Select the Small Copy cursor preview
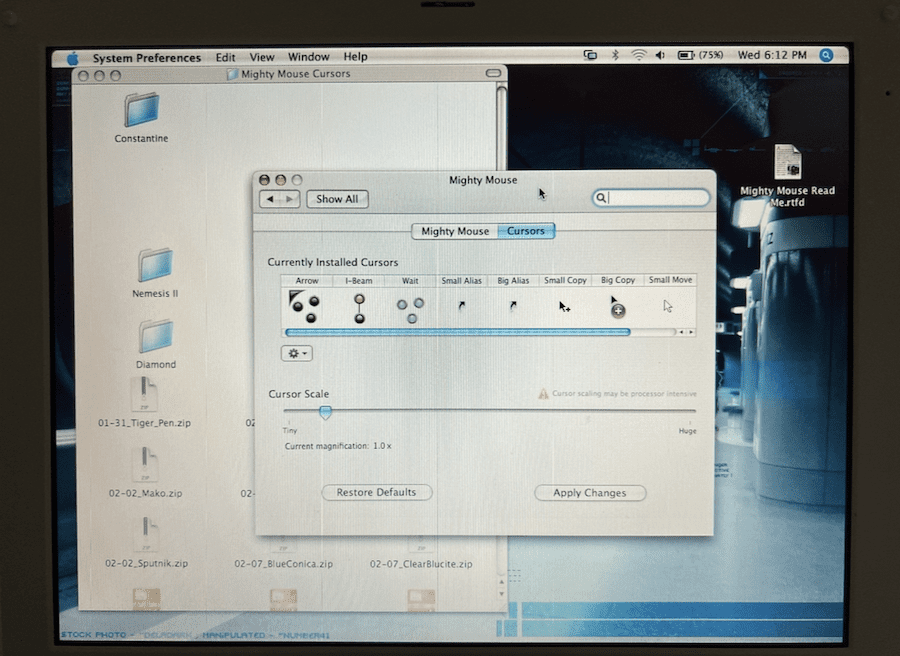Image resolution: width=900 pixels, height=656 pixels. pyautogui.click(x=565, y=307)
